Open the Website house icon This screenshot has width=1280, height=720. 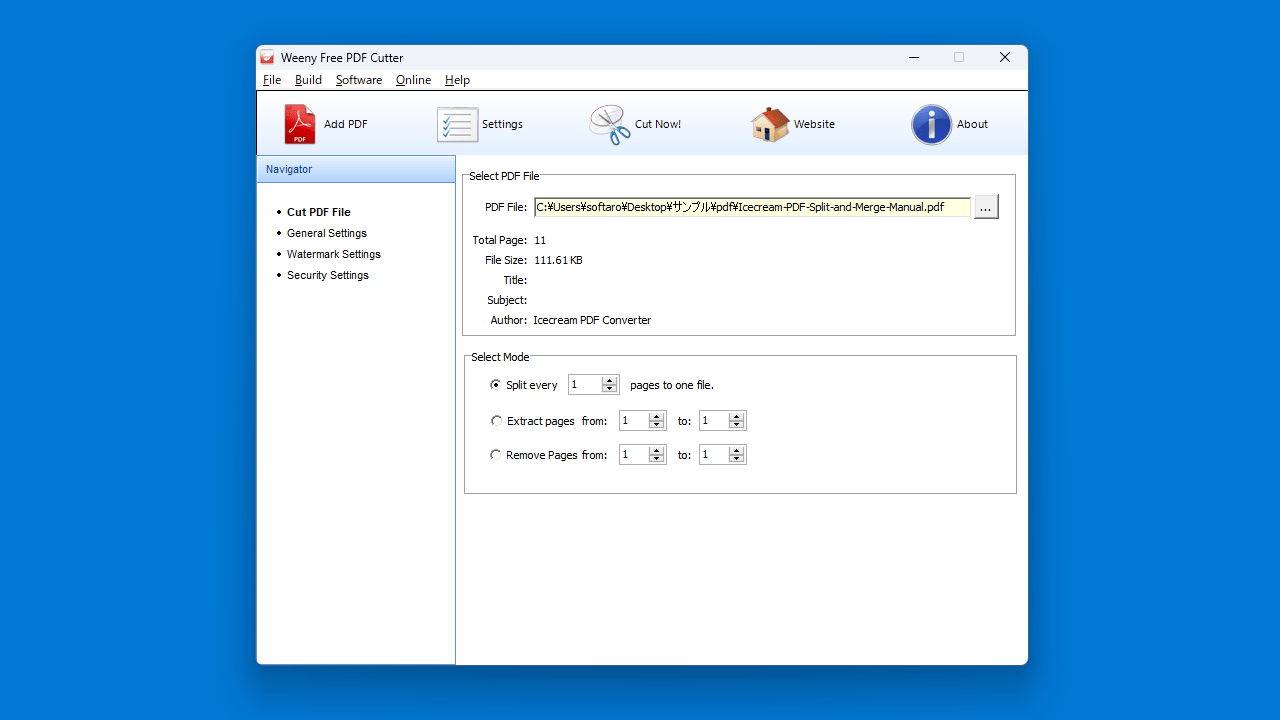(770, 125)
